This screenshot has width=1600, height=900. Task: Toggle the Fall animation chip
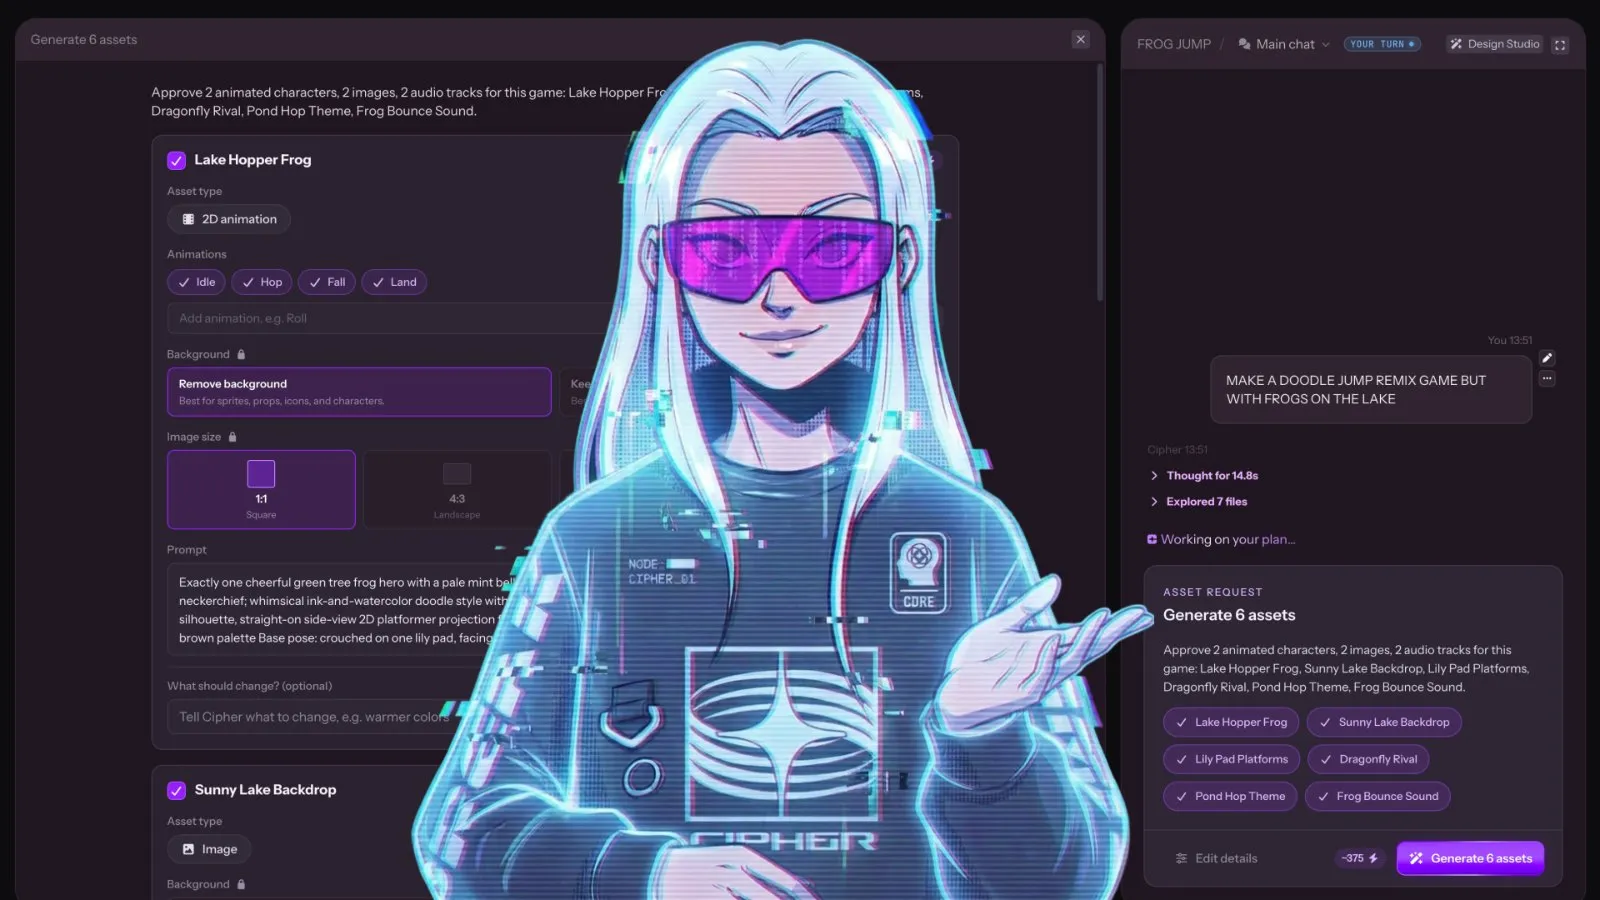click(327, 282)
